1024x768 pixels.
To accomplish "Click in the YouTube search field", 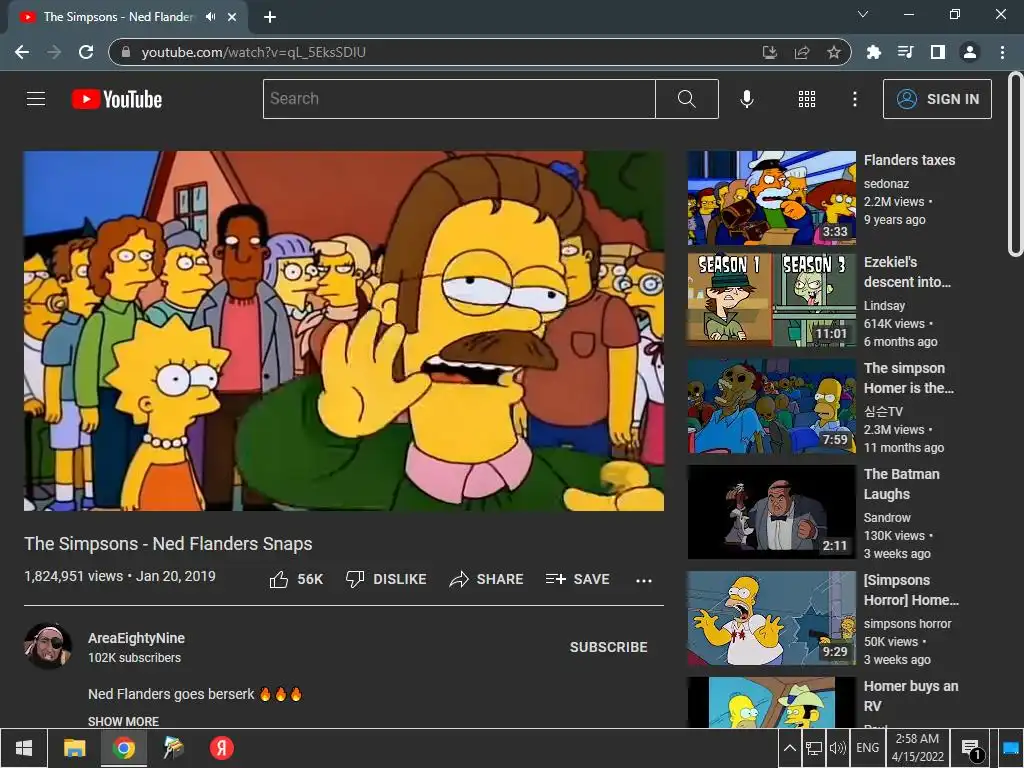I will click(459, 99).
